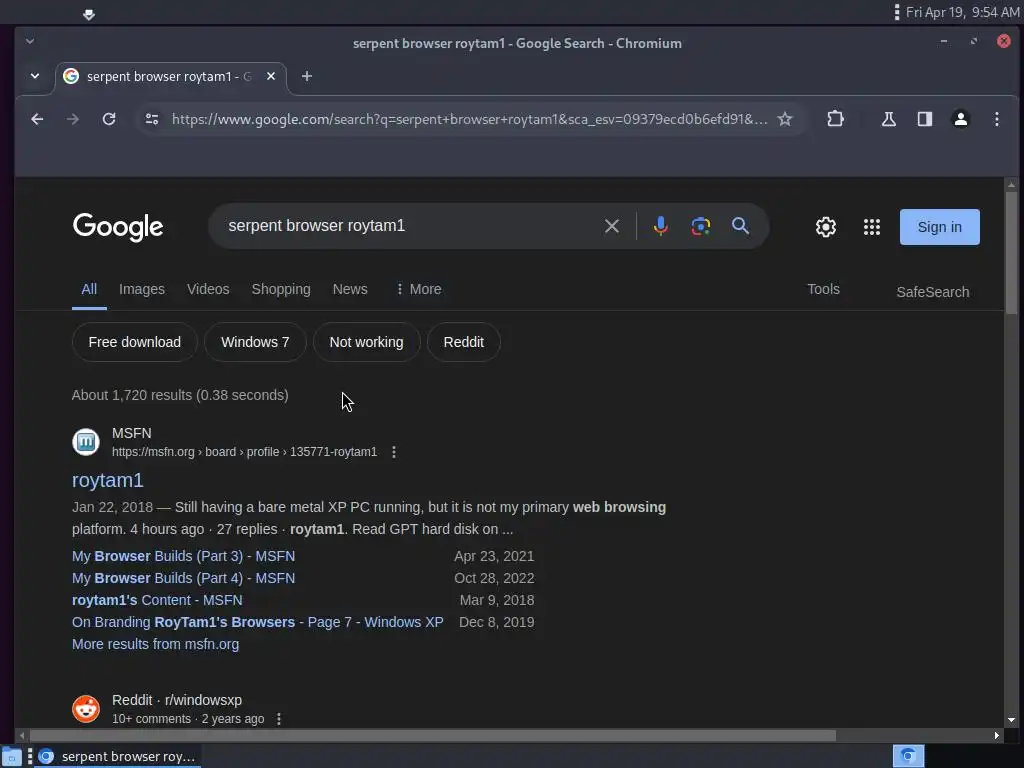Close the 'serpent browser roytam1' tab
Screen dimensions: 1024x768
[x=271, y=76]
